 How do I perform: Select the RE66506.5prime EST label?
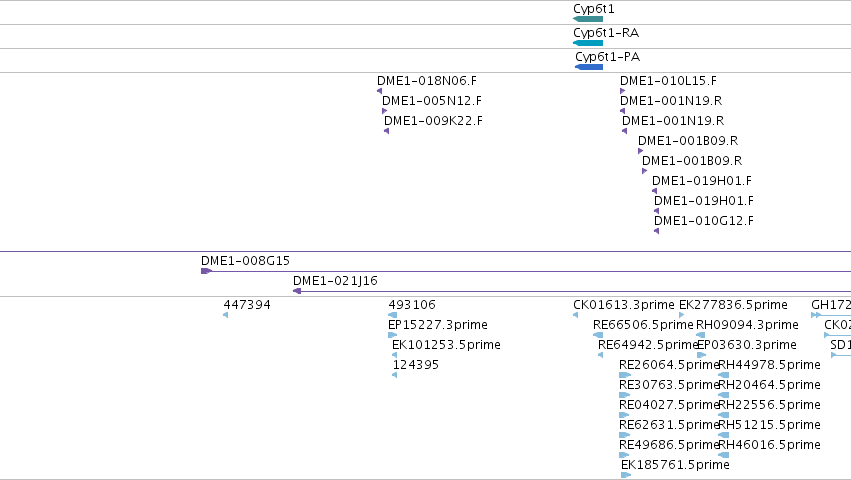tap(643, 325)
